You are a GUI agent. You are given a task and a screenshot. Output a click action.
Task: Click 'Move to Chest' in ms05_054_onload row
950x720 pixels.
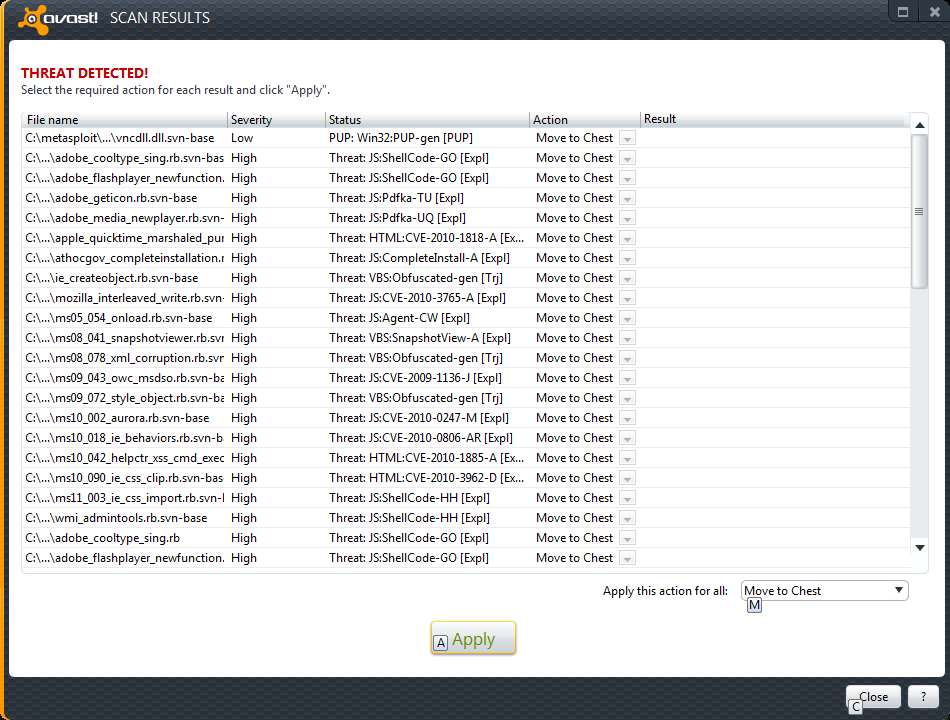pos(574,318)
